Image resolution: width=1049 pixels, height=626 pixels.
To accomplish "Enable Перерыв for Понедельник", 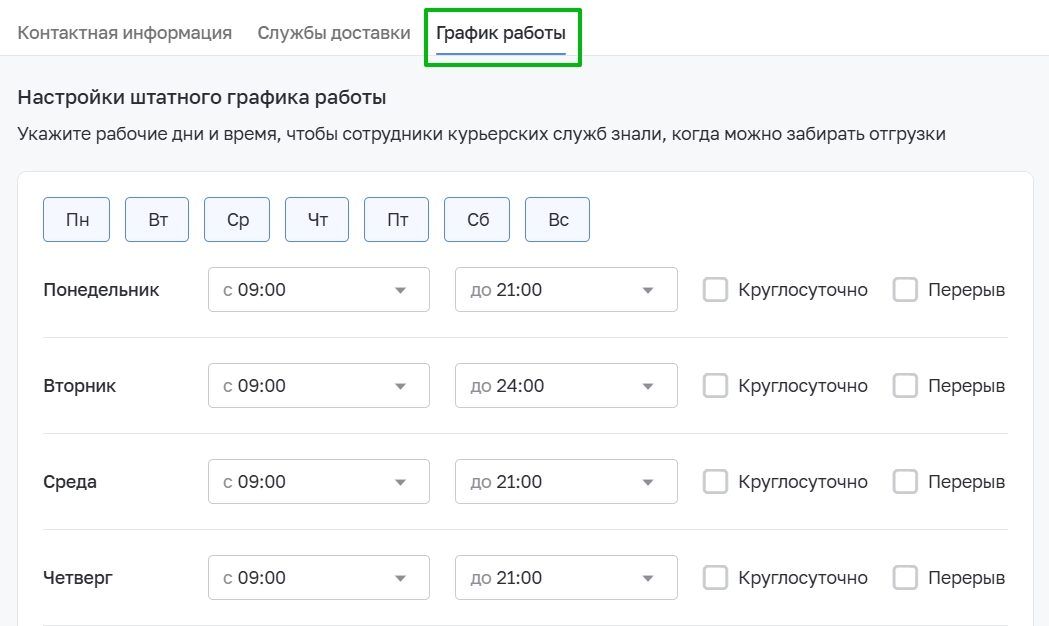I will click(905, 290).
